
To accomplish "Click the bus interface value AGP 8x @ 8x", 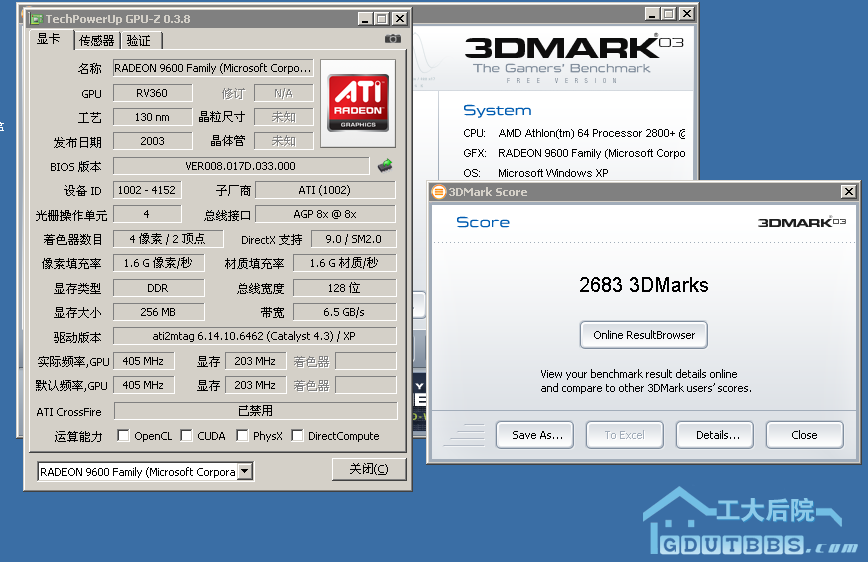I will (325, 214).
